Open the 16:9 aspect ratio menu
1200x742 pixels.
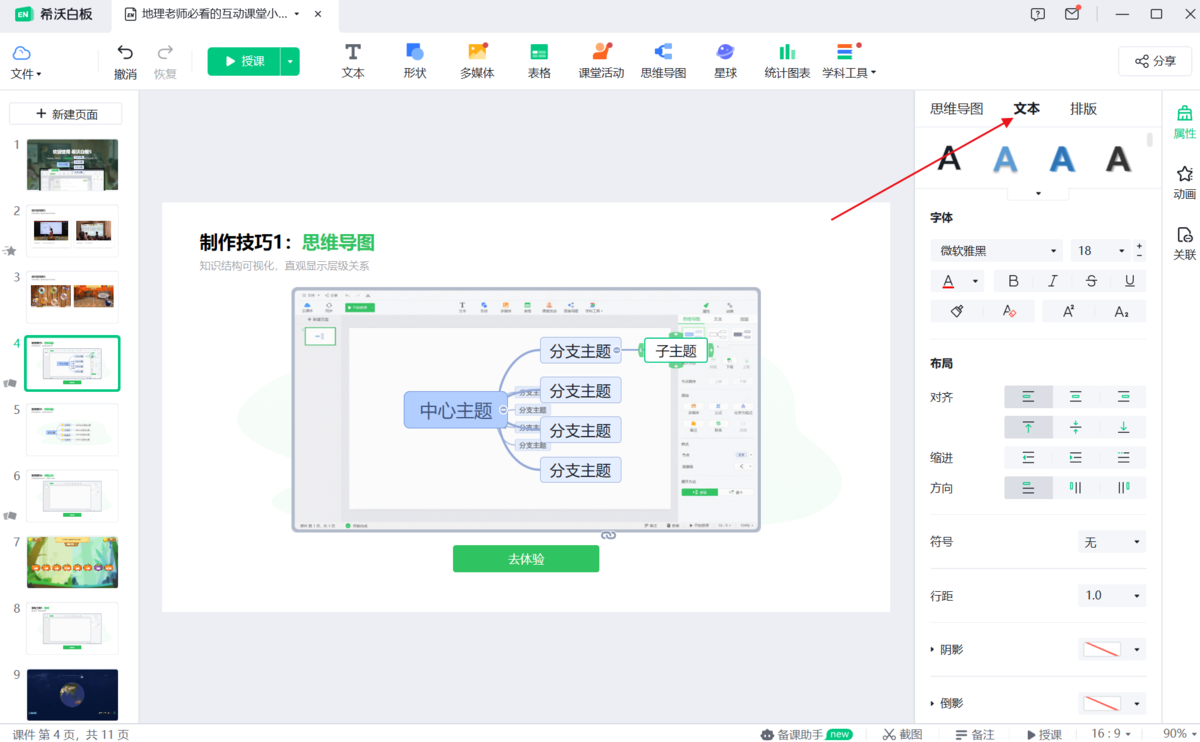point(1112,734)
